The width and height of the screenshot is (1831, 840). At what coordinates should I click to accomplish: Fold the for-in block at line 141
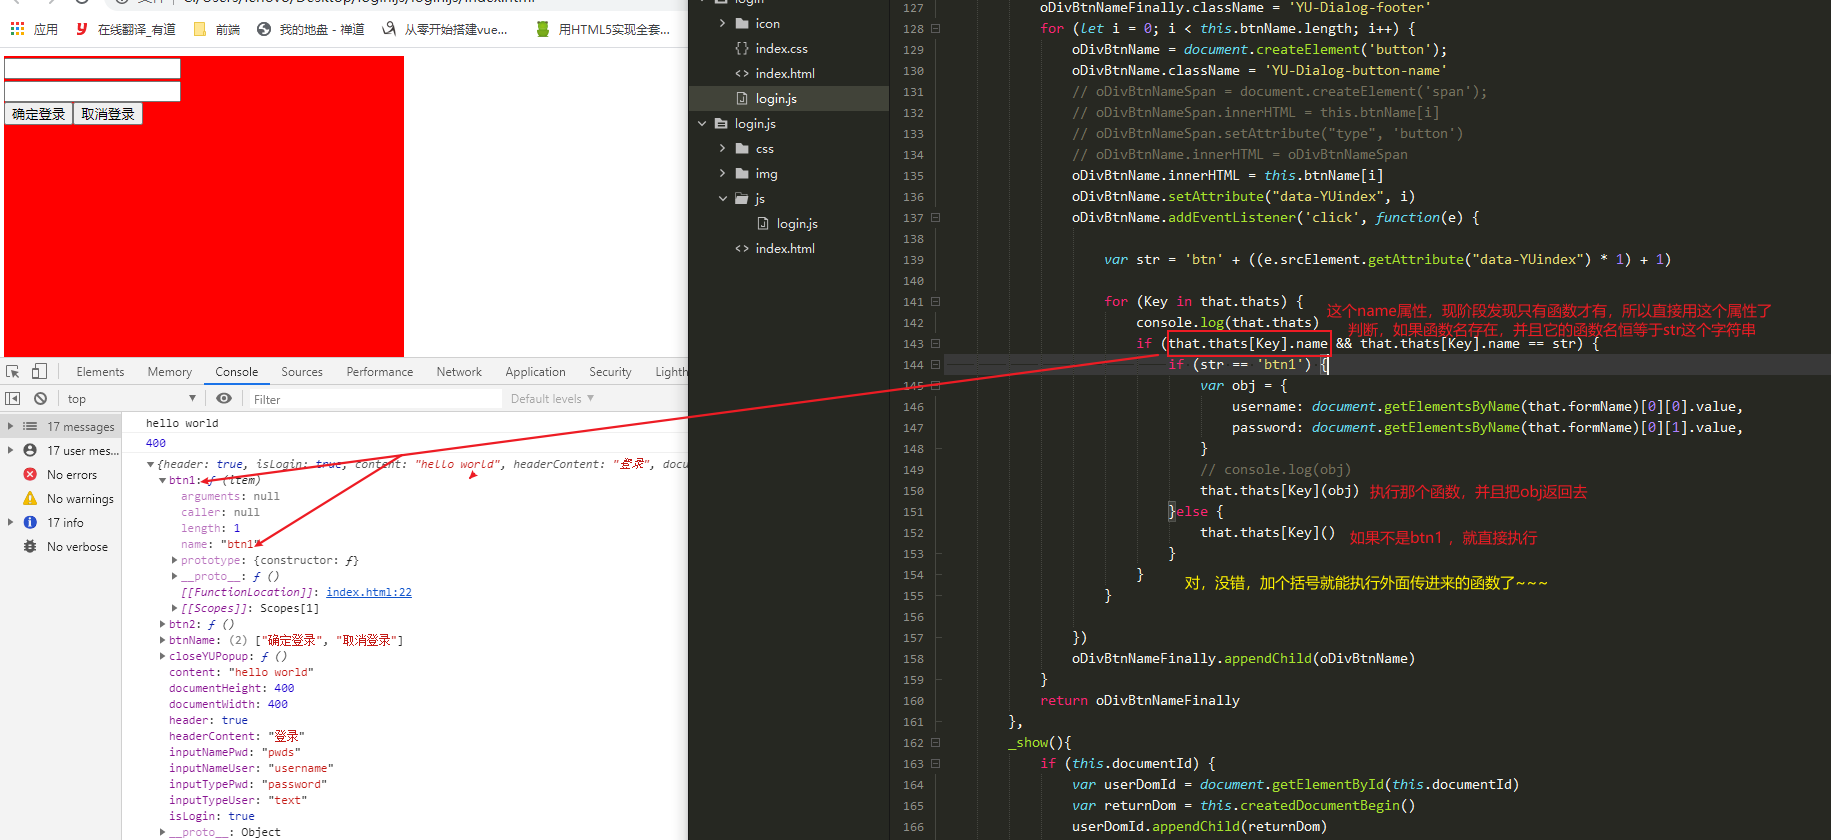936,301
